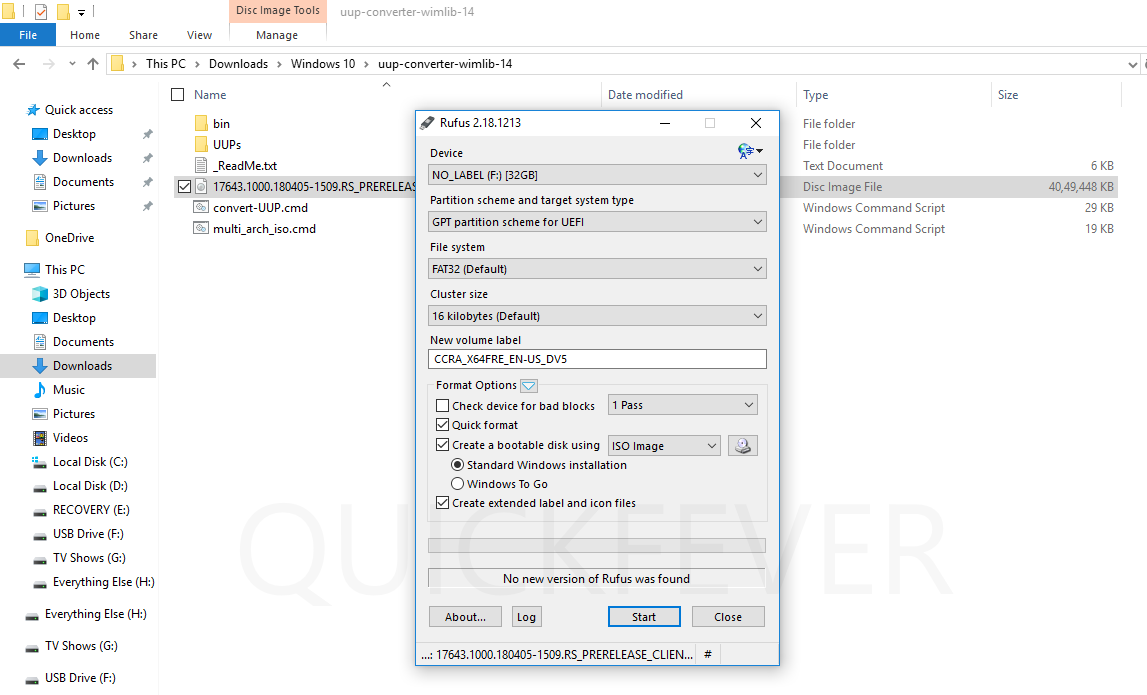Toggle Quick format checkbox
The width and height of the screenshot is (1147, 695).
(443, 424)
